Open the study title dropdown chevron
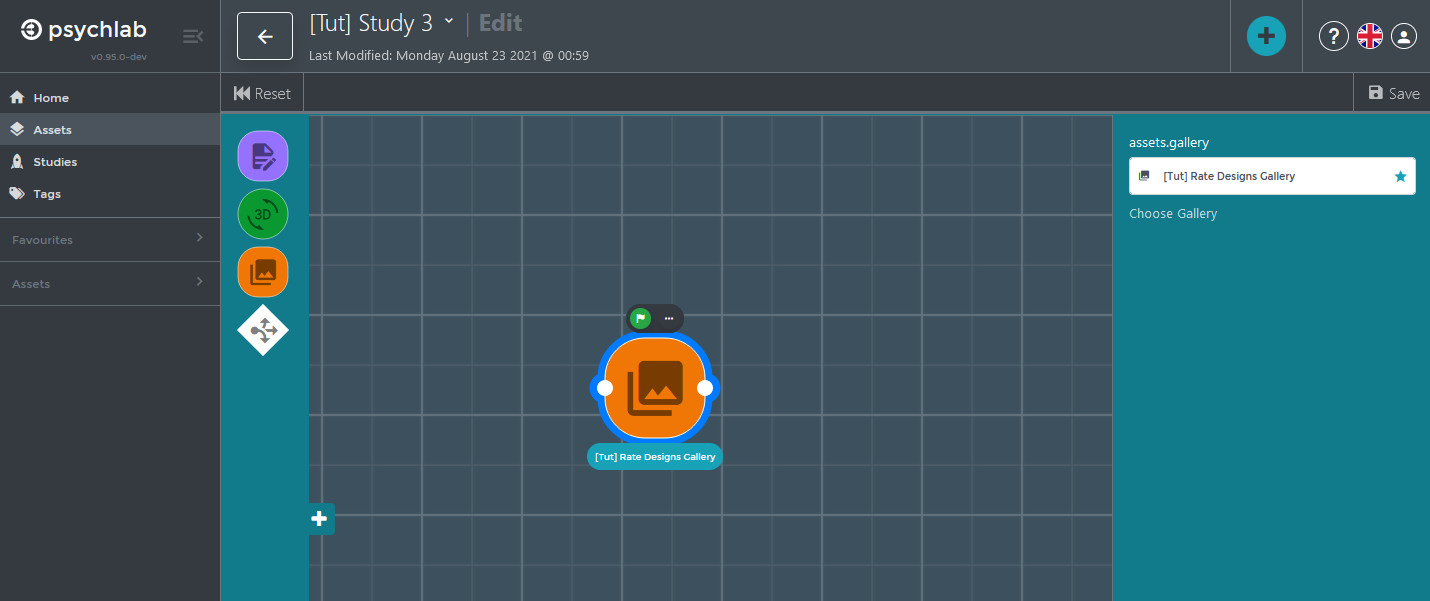1430x601 pixels. (448, 21)
